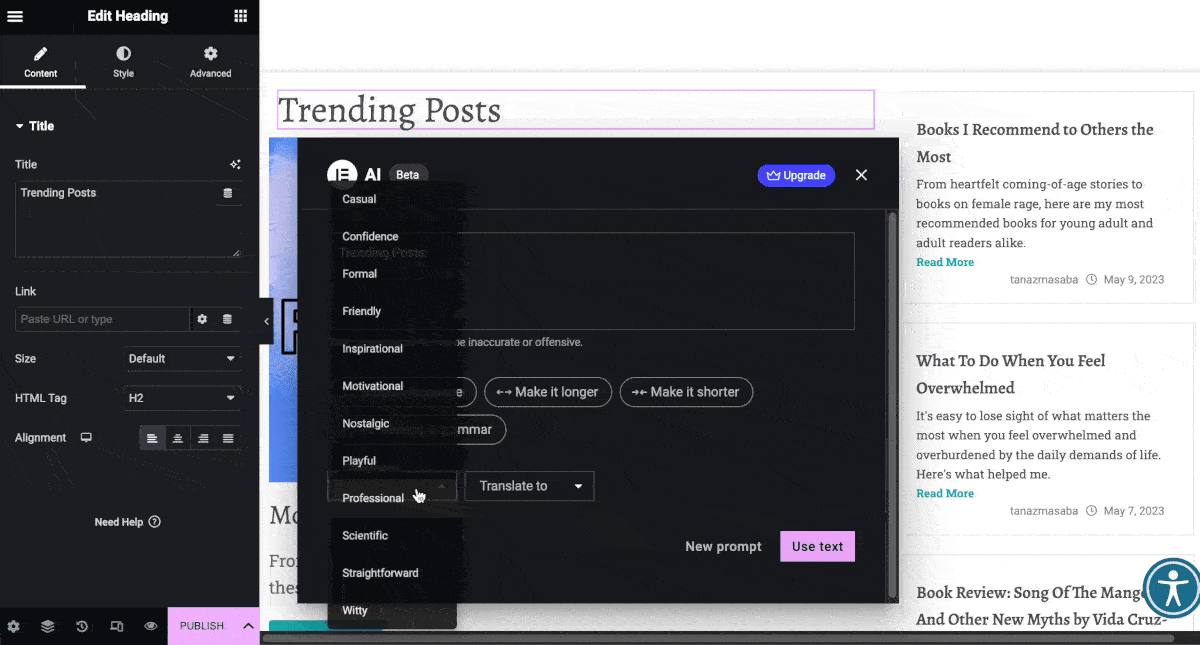Click the AI sparkle icon beside Title
This screenshot has height=645, width=1200.
point(235,164)
